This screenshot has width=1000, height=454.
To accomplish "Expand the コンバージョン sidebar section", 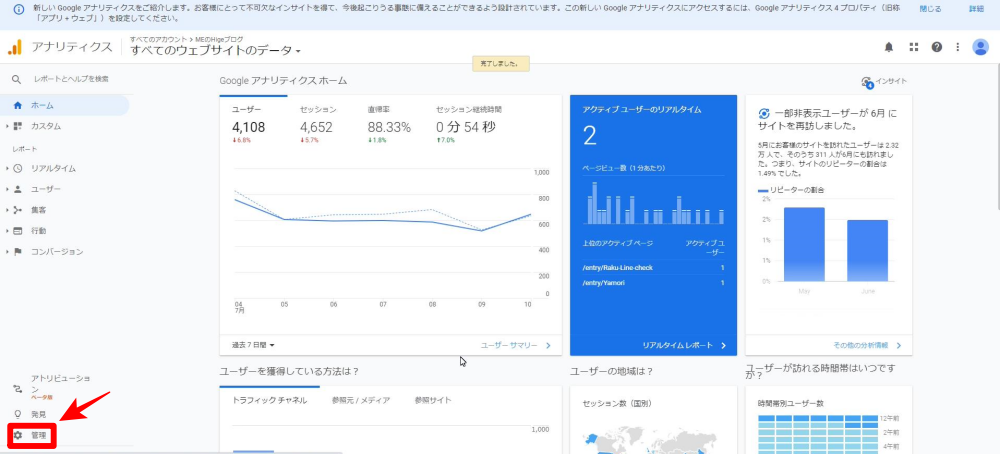I will pos(7,252).
